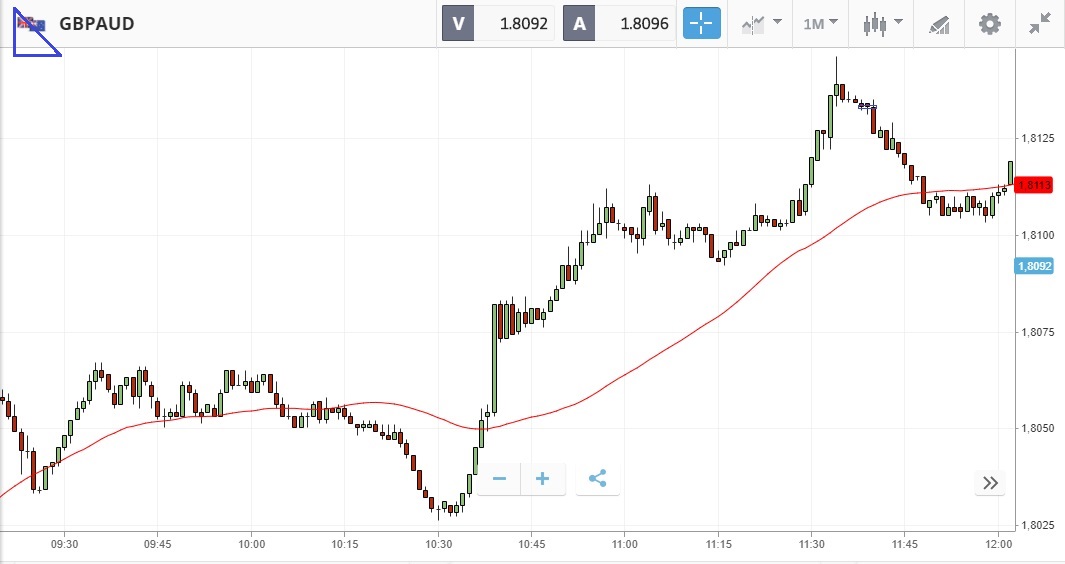Open the candlestick chart type dropdown

(x=883, y=23)
